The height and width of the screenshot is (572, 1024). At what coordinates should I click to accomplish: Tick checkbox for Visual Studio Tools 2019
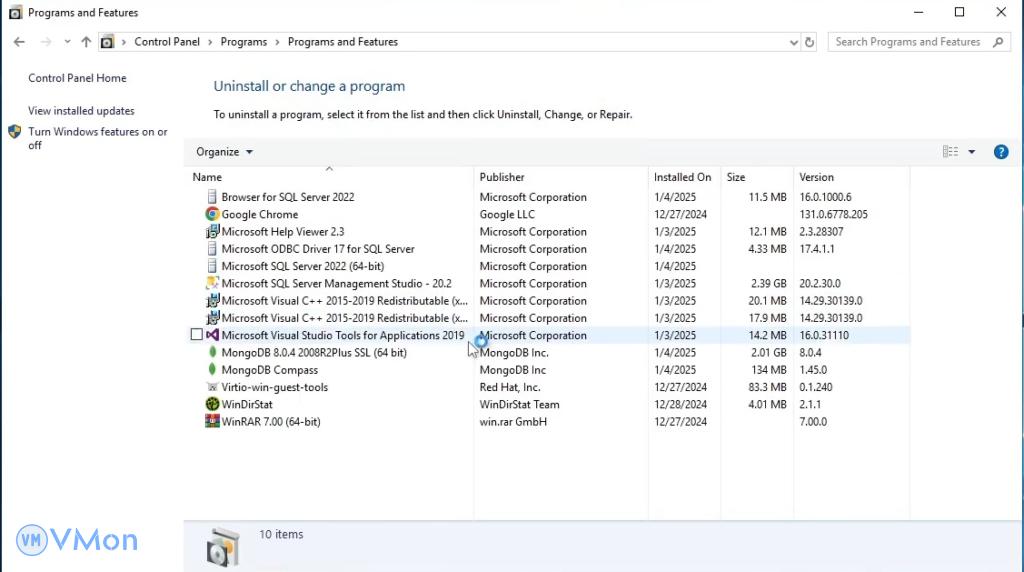point(197,336)
